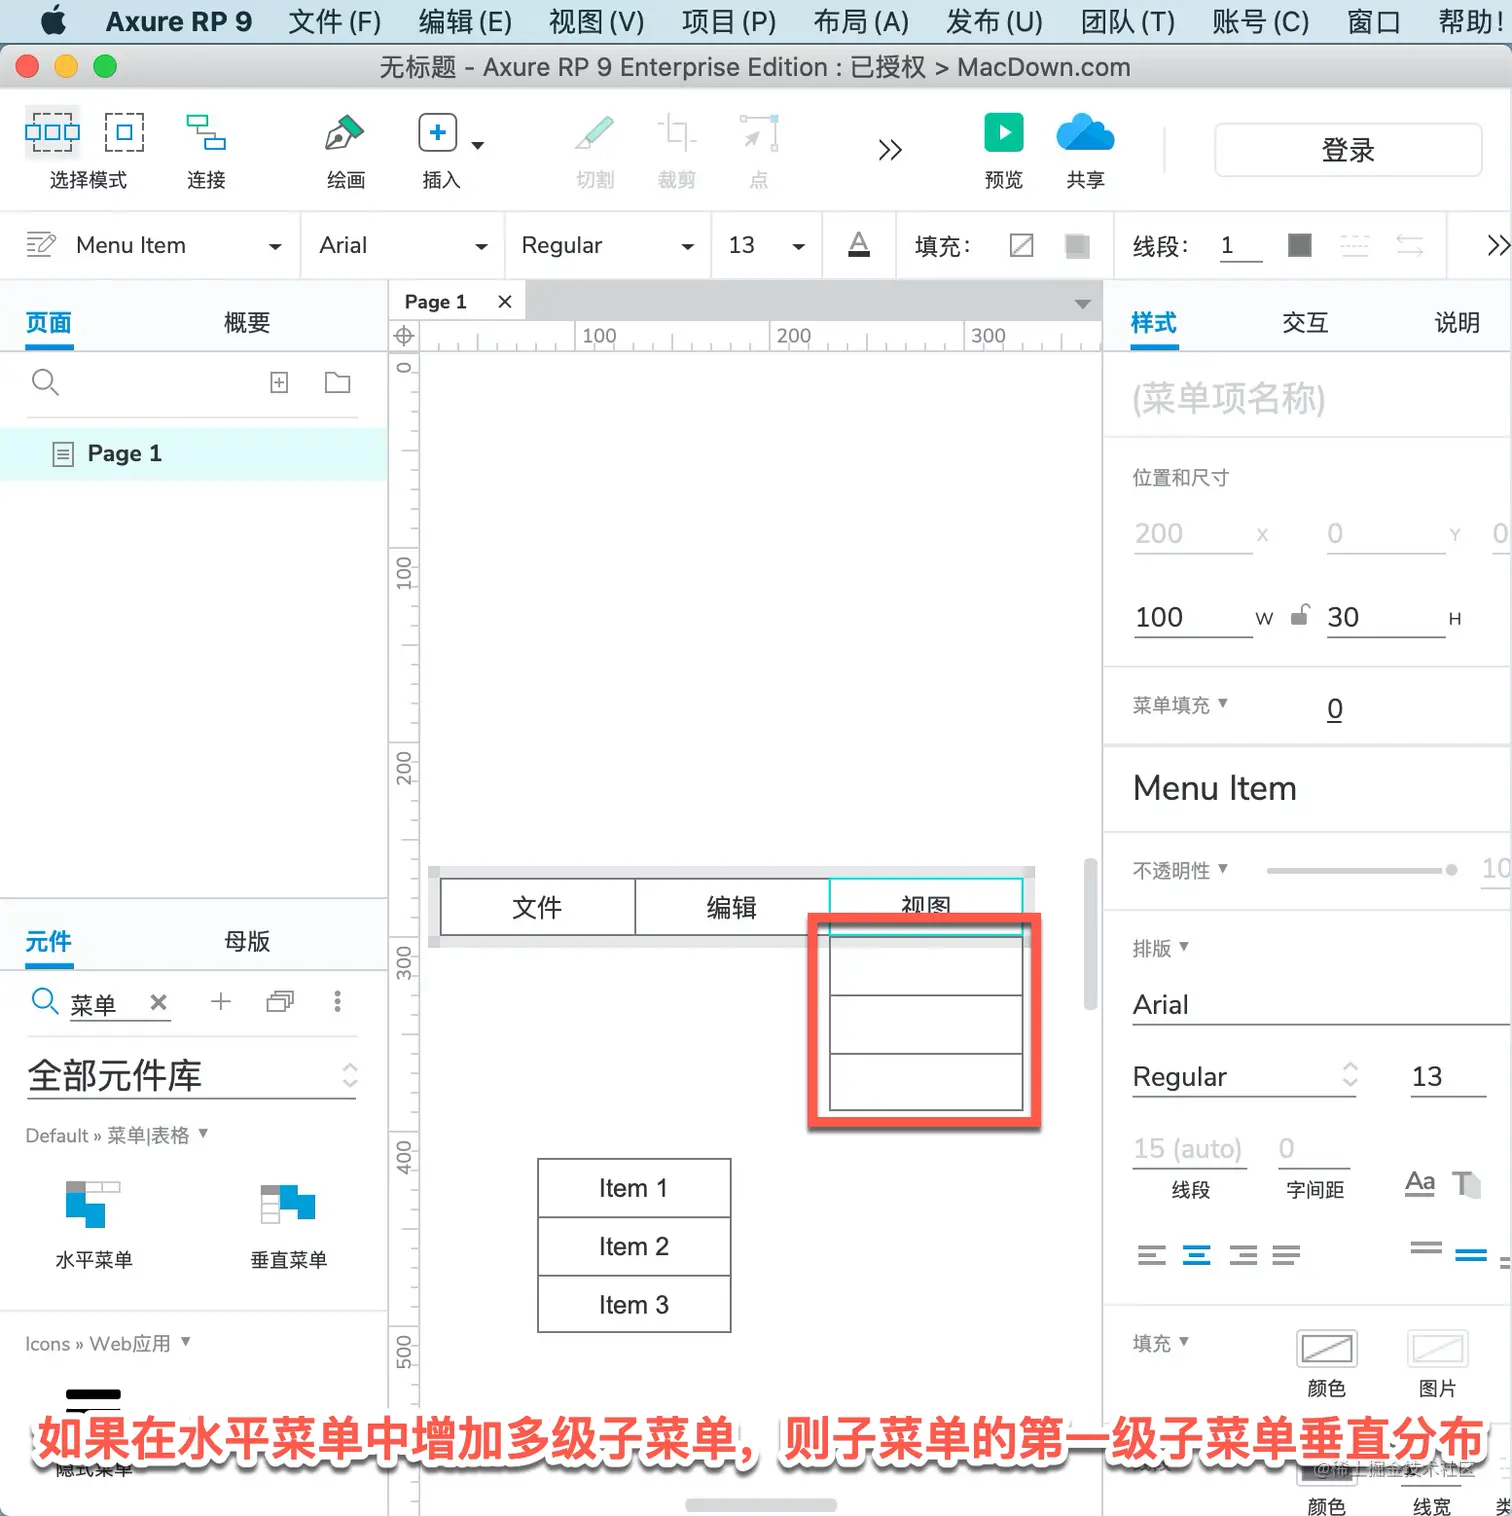Switch to the Outline tab
1512x1516 pixels.
pyautogui.click(x=247, y=323)
